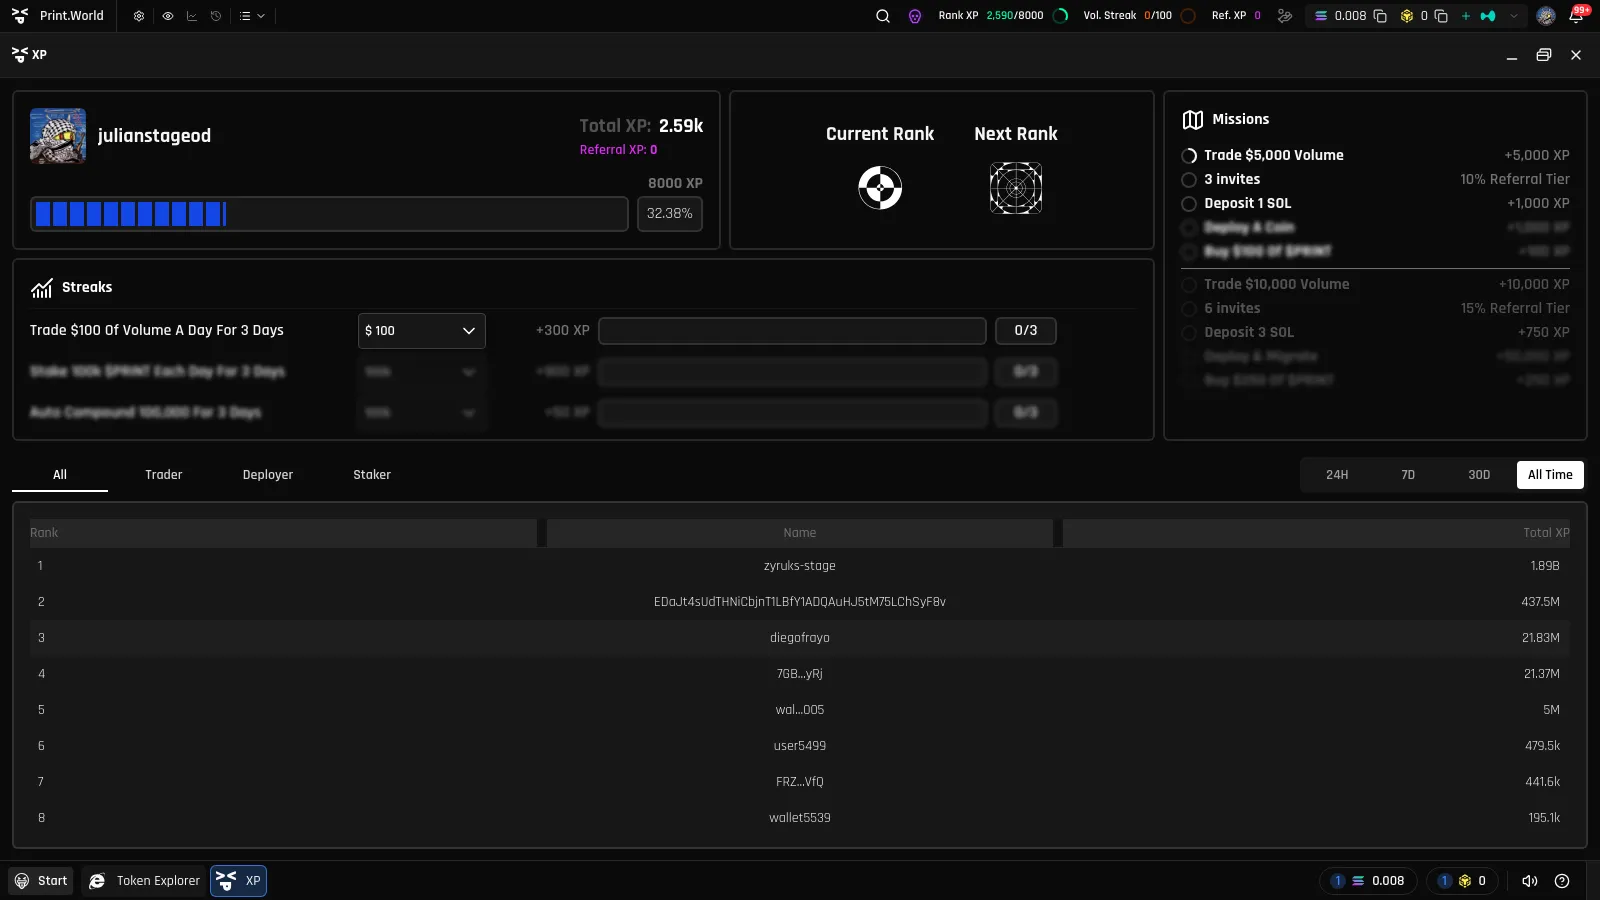The width and height of the screenshot is (1600, 900).
Task: Click the trade volume streak progress bar
Action: 792,331
